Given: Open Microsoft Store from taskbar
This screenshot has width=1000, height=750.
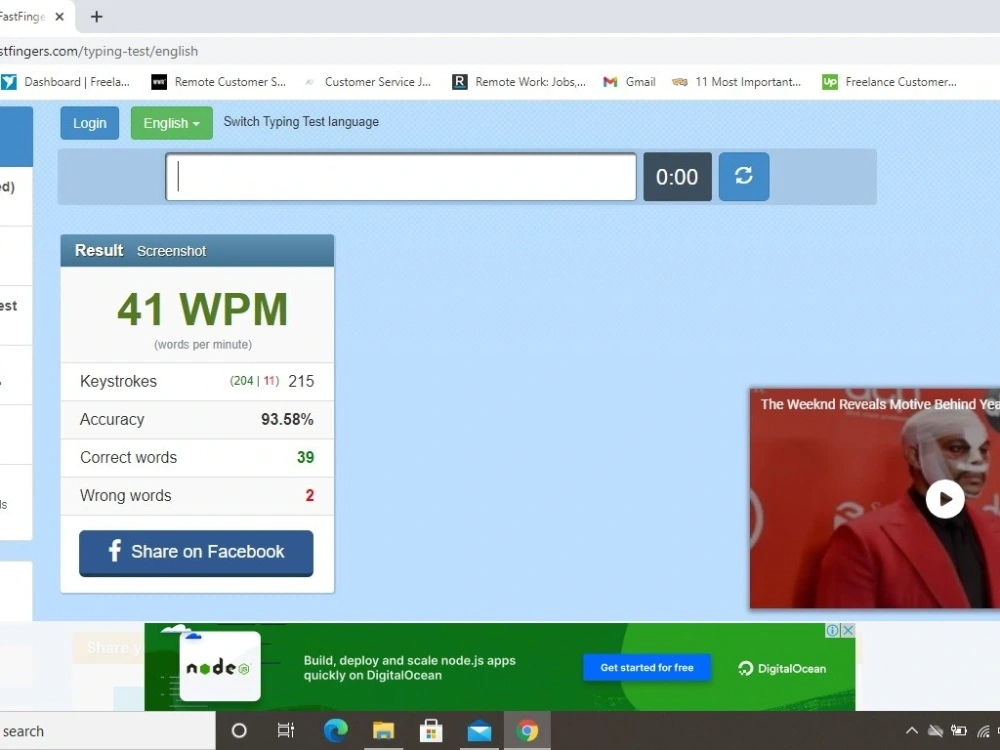Looking at the screenshot, I should coord(431,731).
